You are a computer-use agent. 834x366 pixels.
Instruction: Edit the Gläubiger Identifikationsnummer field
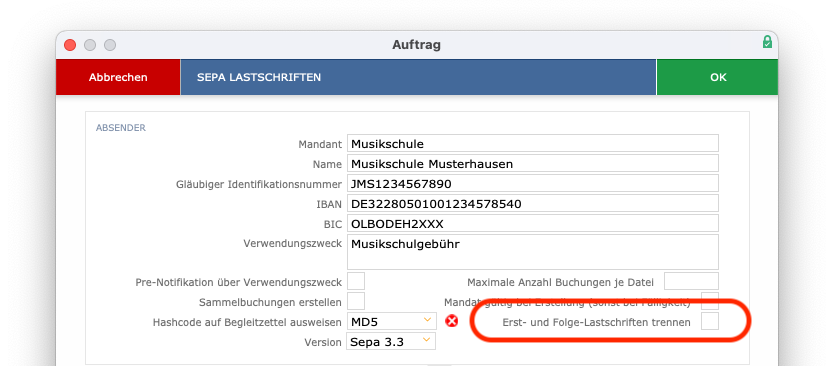point(533,183)
